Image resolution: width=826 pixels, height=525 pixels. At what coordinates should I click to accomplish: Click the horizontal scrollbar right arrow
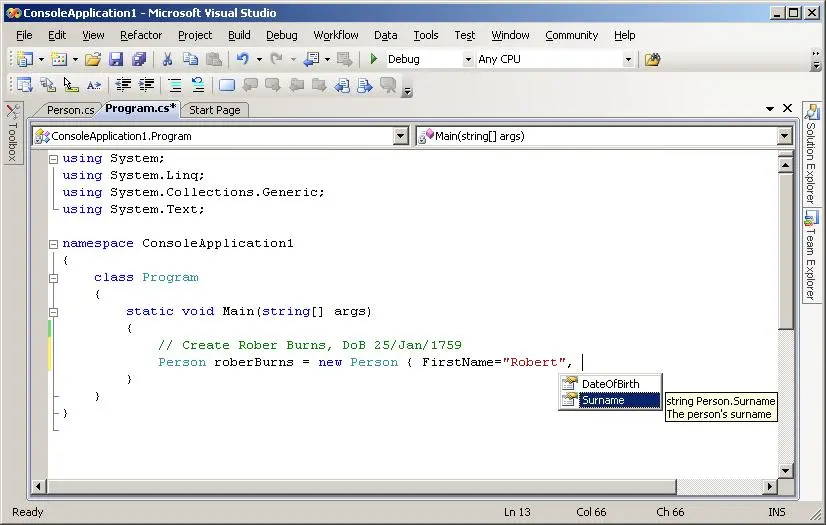[x=770, y=487]
